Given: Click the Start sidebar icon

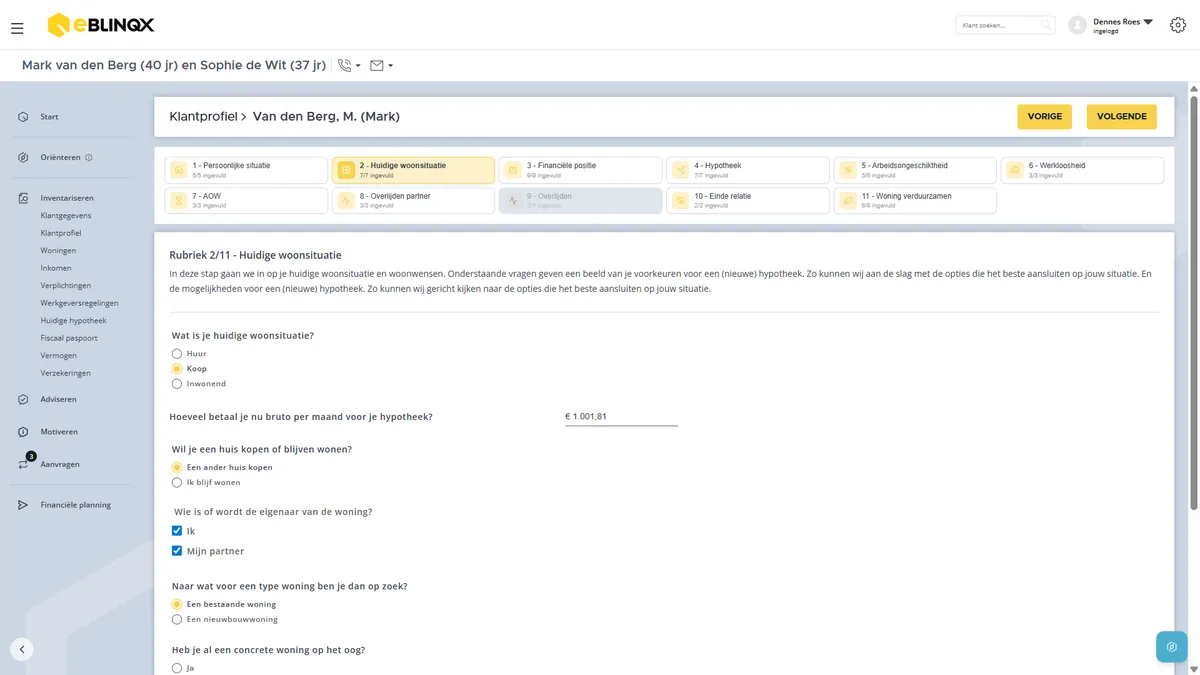Looking at the screenshot, I should 23,117.
